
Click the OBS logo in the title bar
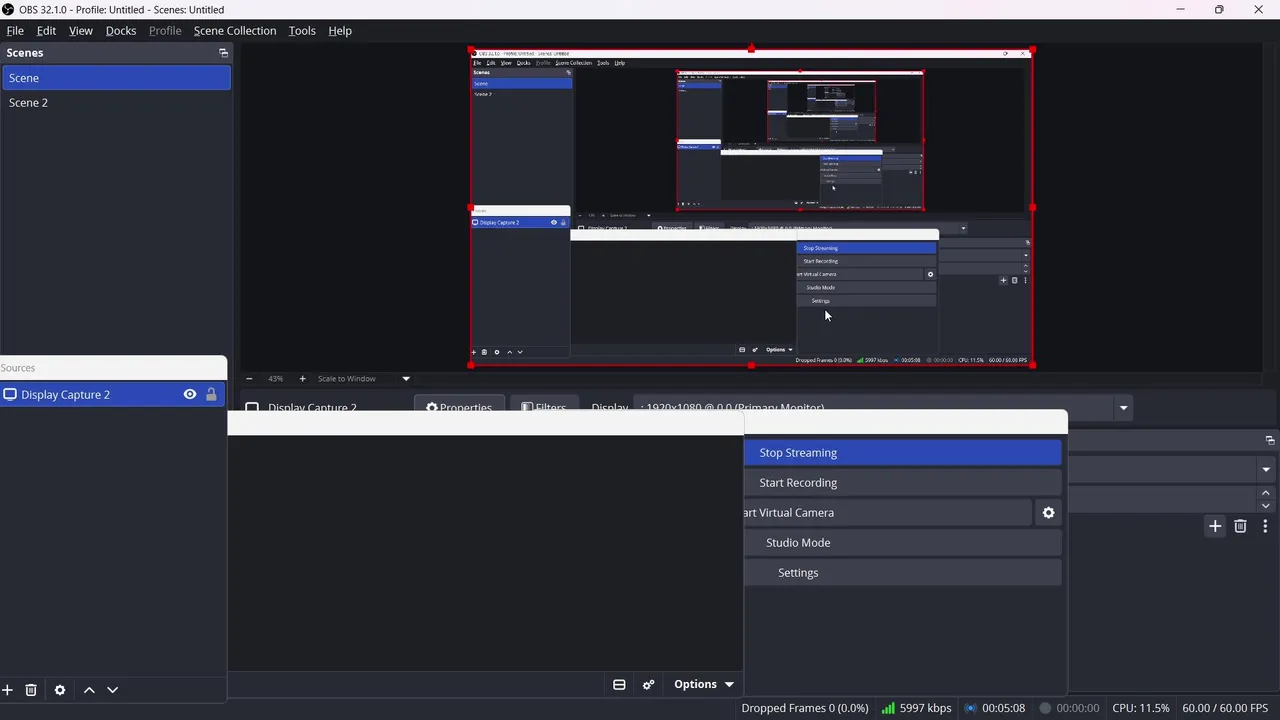tap(8, 10)
